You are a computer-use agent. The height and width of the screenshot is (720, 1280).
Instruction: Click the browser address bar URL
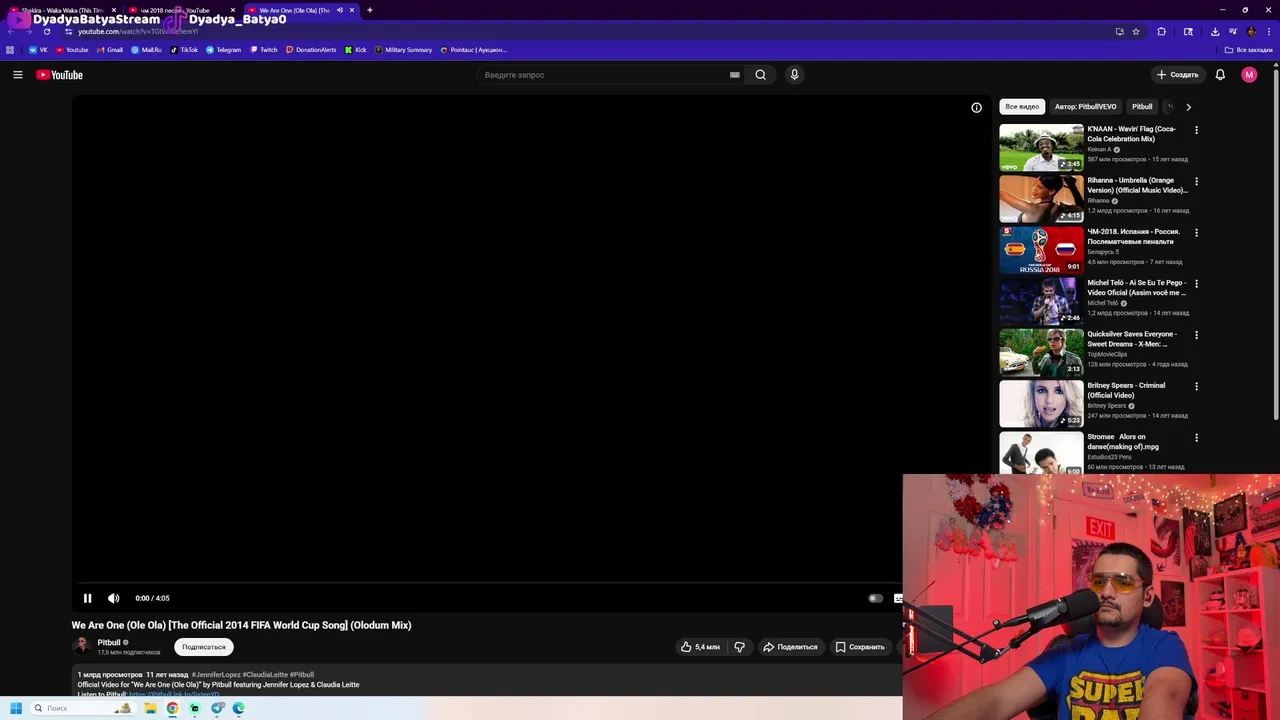pyautogui.click(x=138, y=31)
